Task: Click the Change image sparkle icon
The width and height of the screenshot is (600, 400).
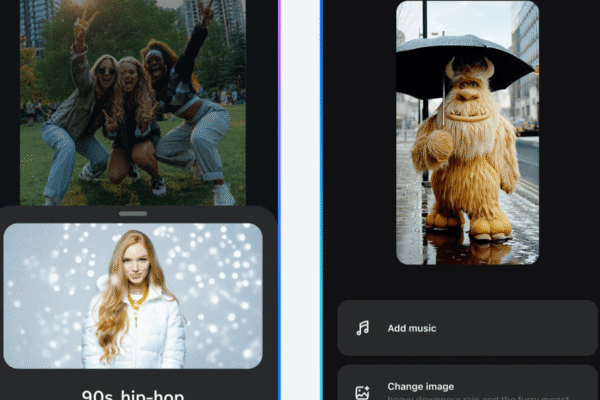Action: [363, 392]
